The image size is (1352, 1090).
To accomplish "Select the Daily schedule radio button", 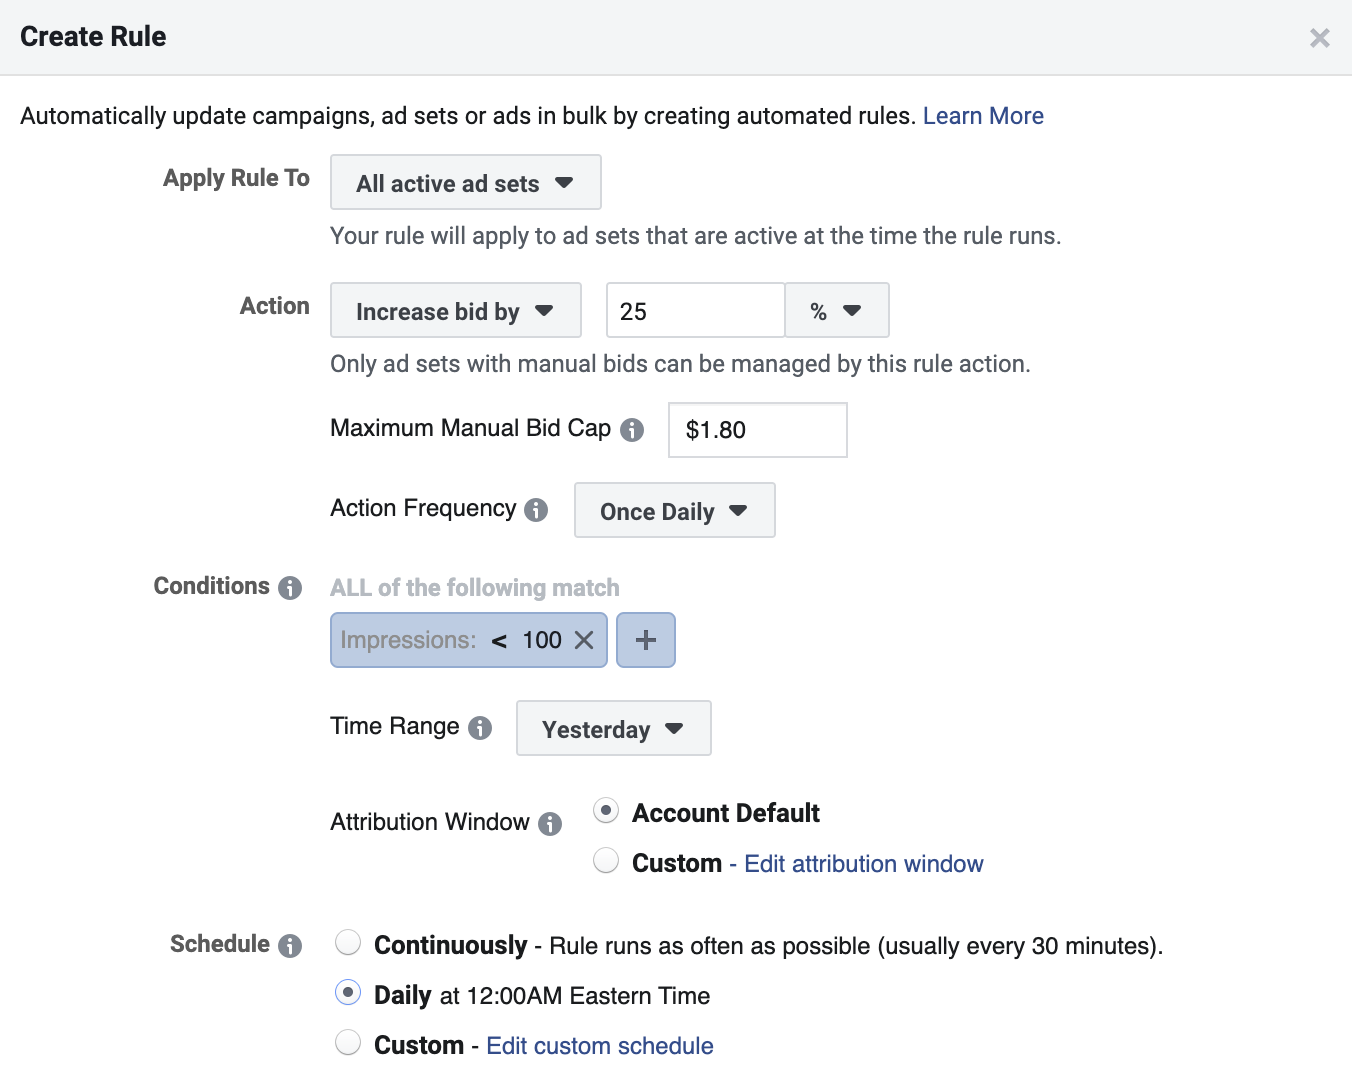I will [x=348, y=992].
